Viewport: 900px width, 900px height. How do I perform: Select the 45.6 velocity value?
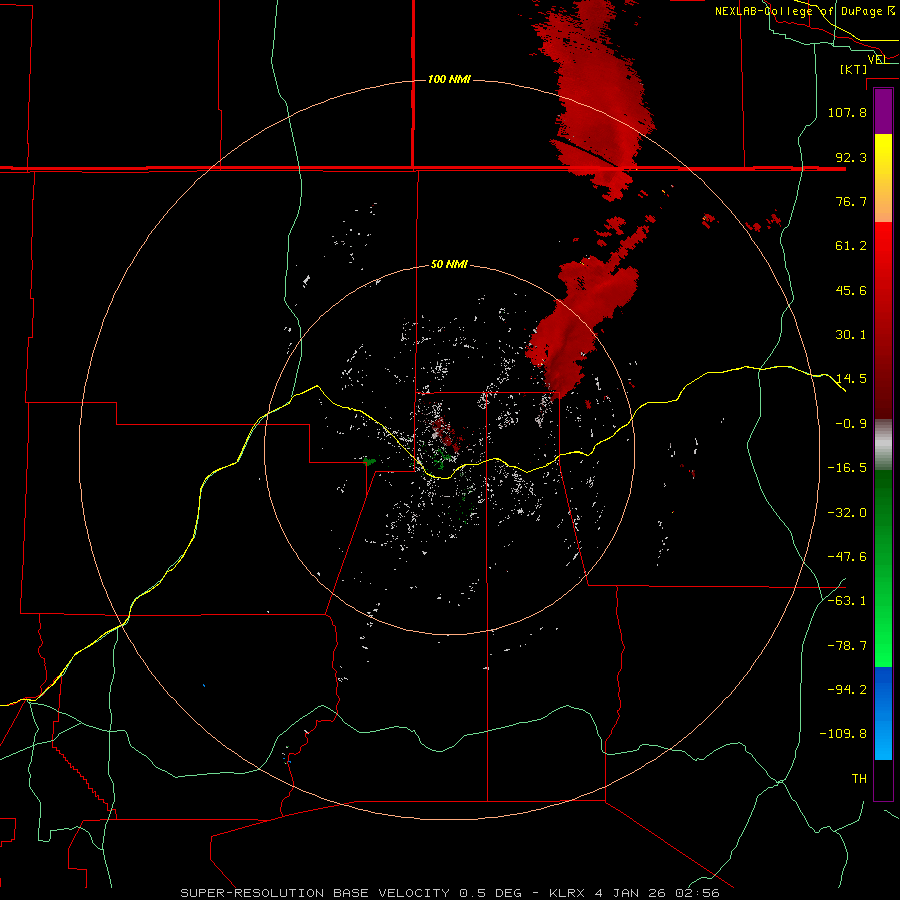[x=851, y=290]
